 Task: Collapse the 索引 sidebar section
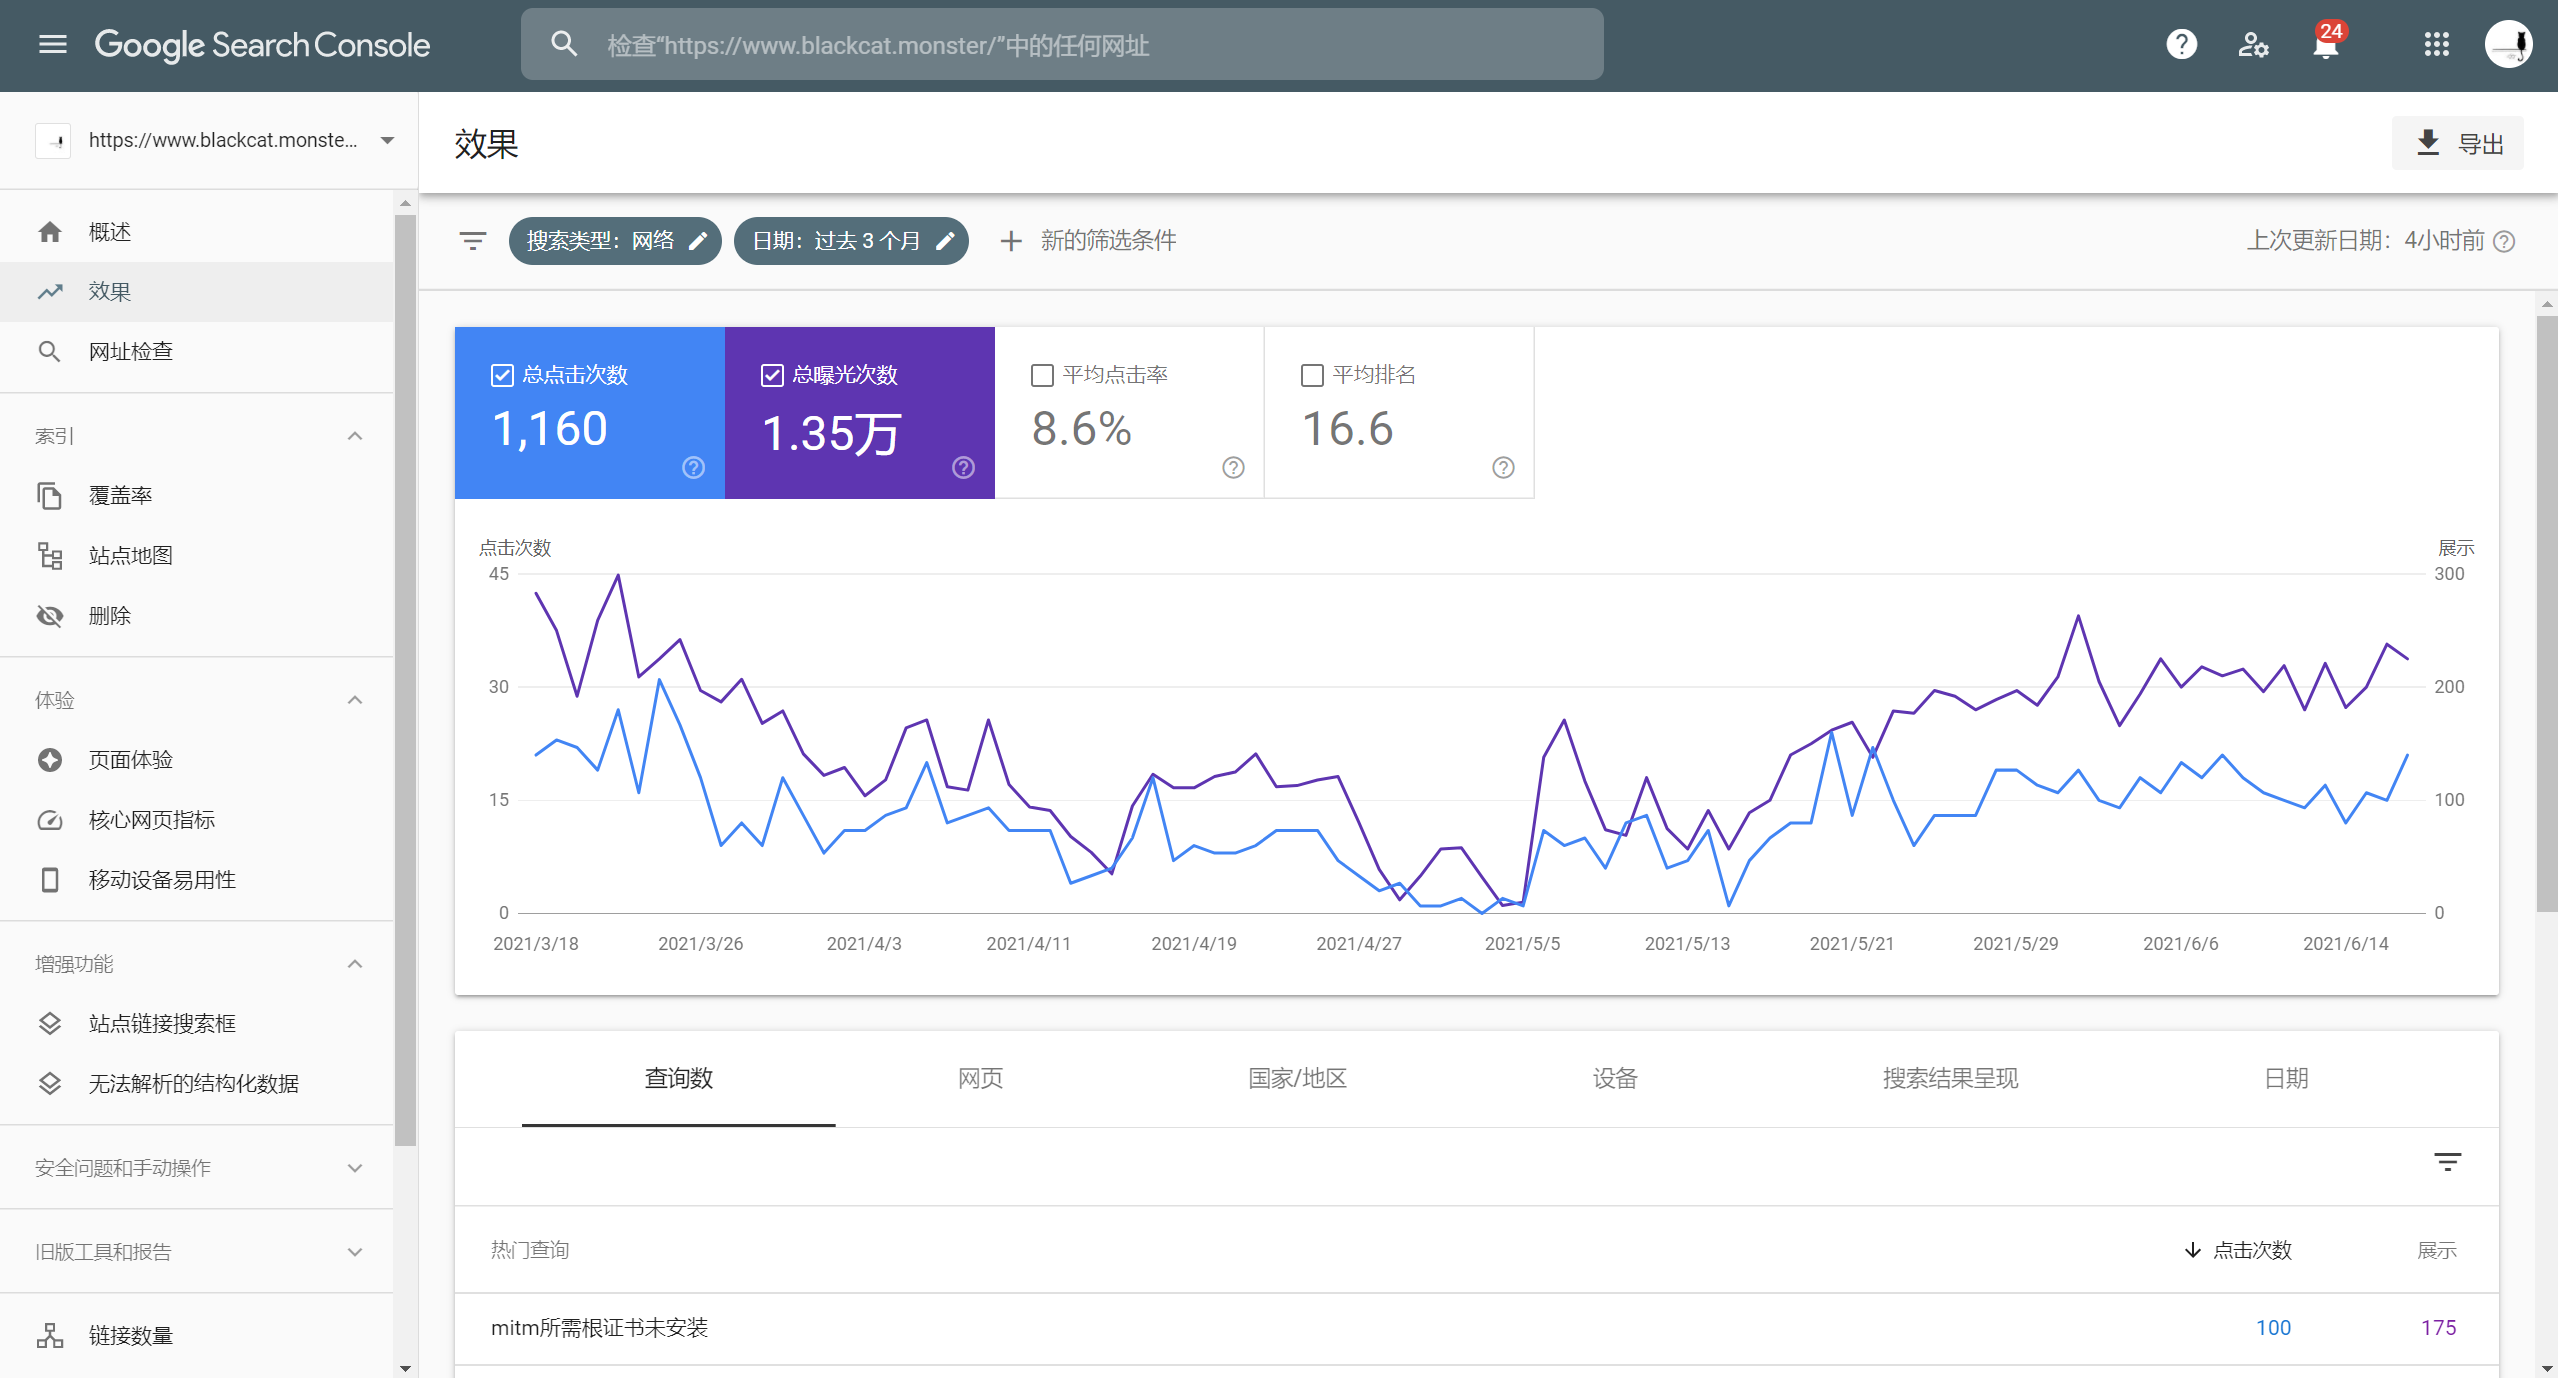pyautogui.click(x=354, y=436)
